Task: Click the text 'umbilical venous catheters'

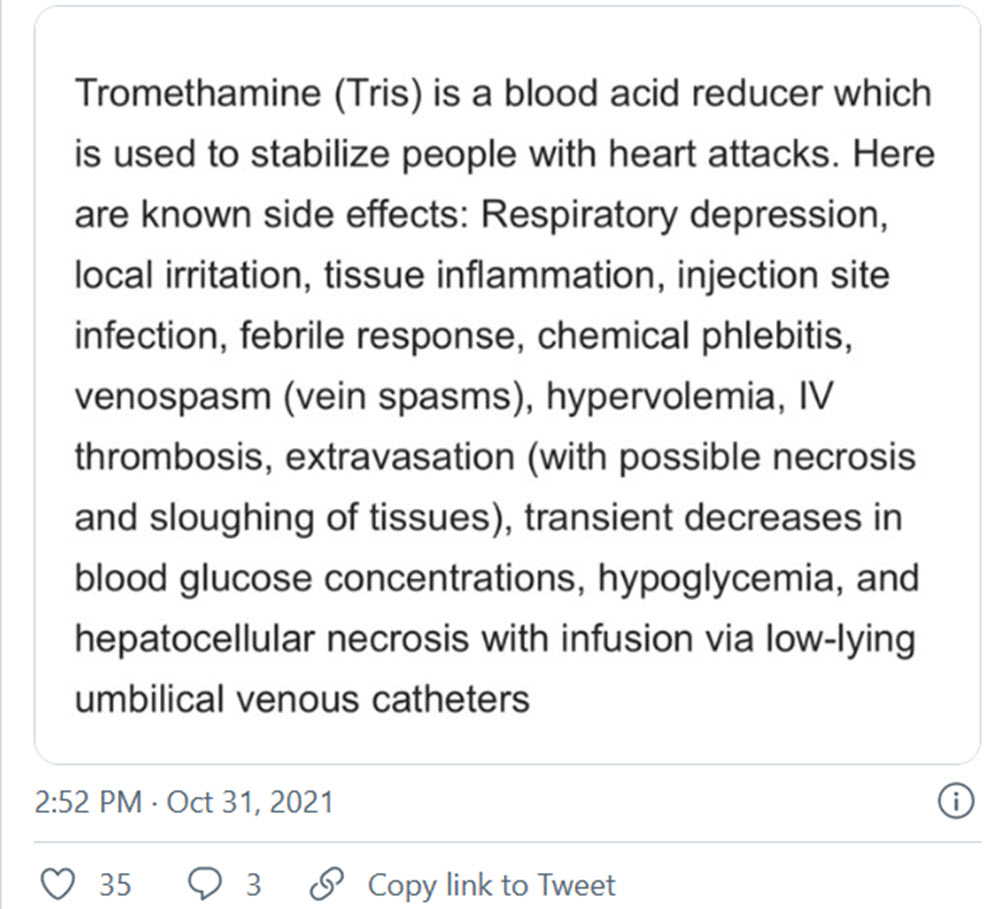Action: click(x=302, y=699)
